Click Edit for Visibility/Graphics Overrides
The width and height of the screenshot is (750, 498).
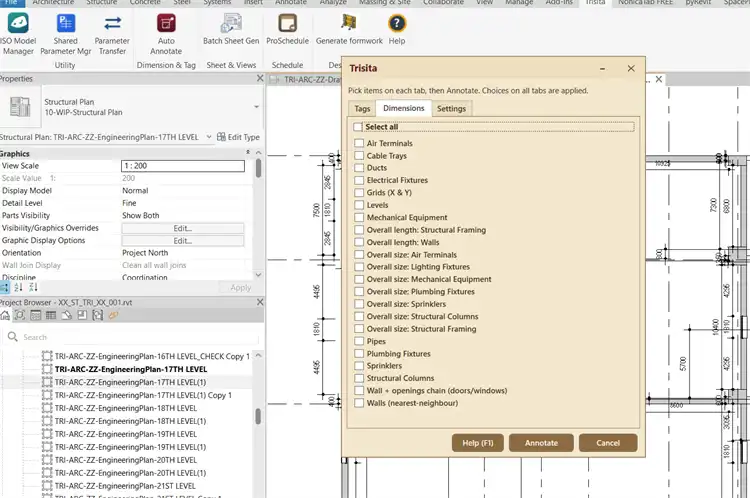point(183,228)
